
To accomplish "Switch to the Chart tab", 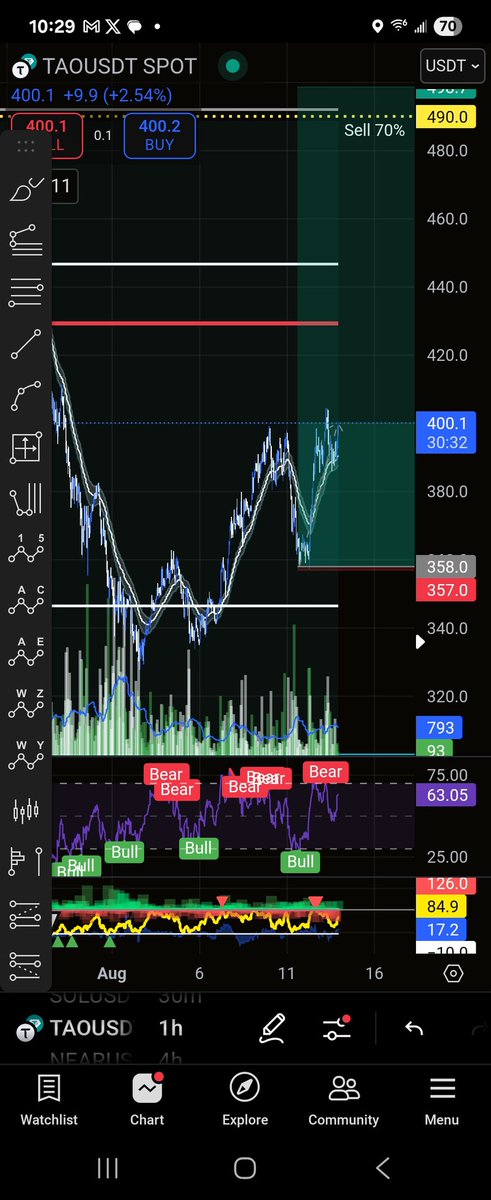I will [147, 1099].
